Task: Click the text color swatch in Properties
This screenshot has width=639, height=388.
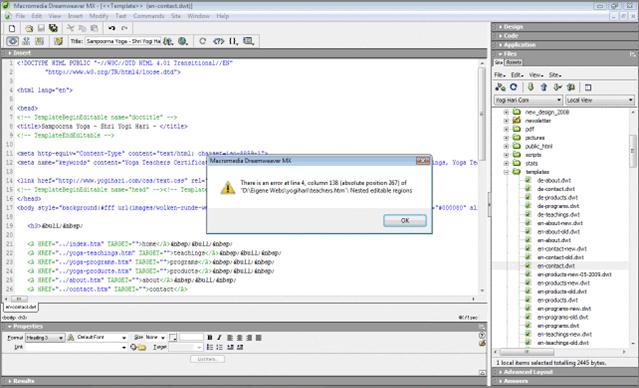Action: coord(173,337)
